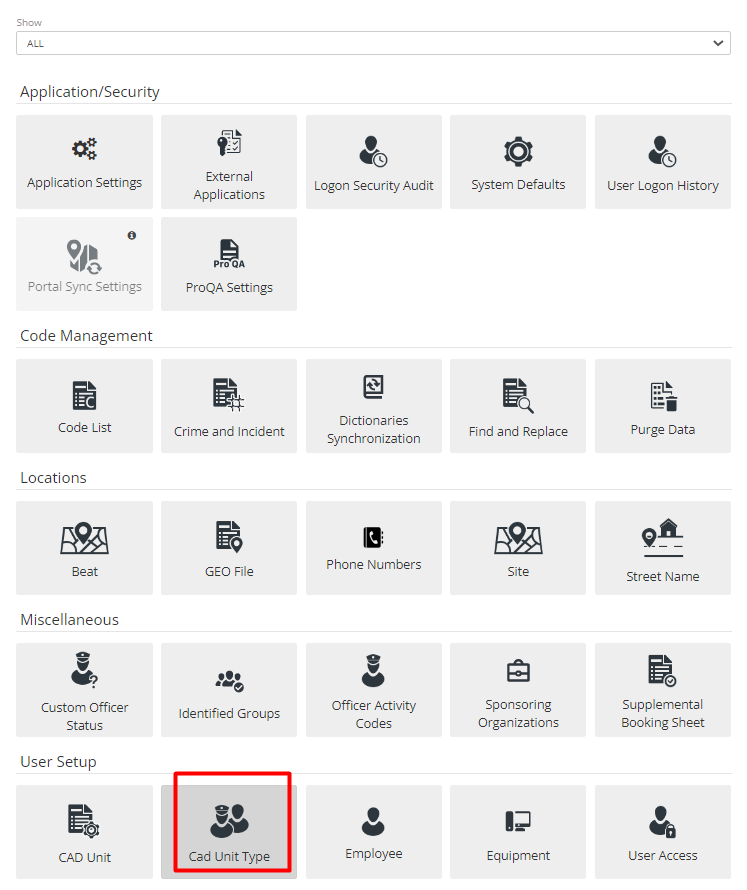Screen dimensions: 747x890
Task: Click the Code Management section heading
Action: coord(86,335)
